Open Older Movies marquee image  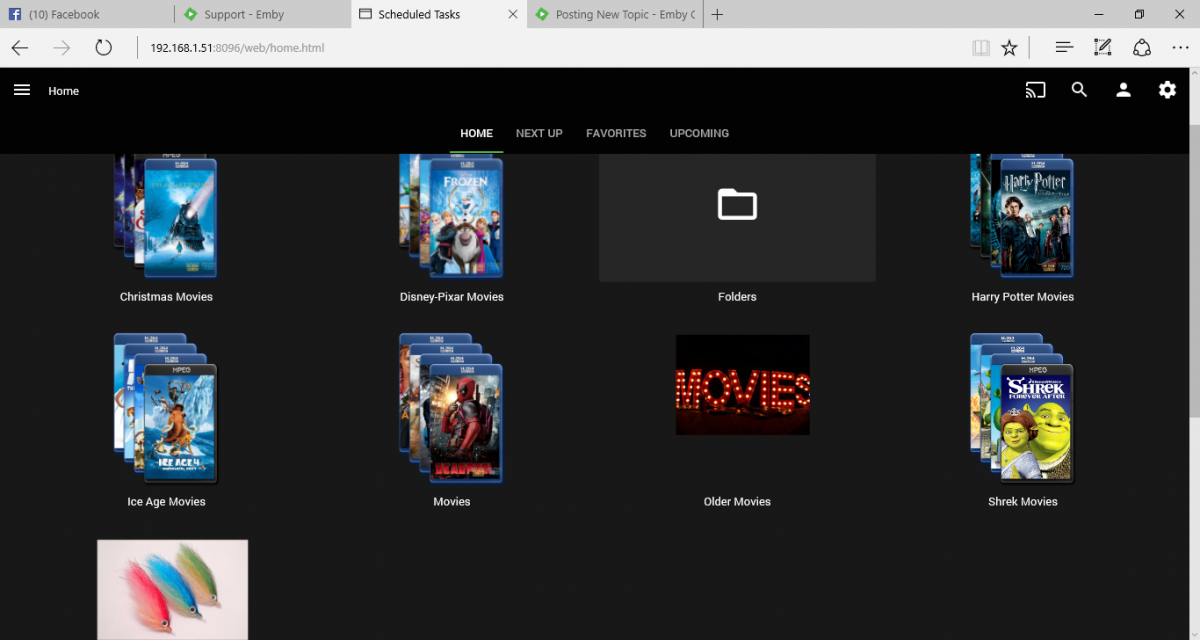pyautogui.click(x=742, y=385)
